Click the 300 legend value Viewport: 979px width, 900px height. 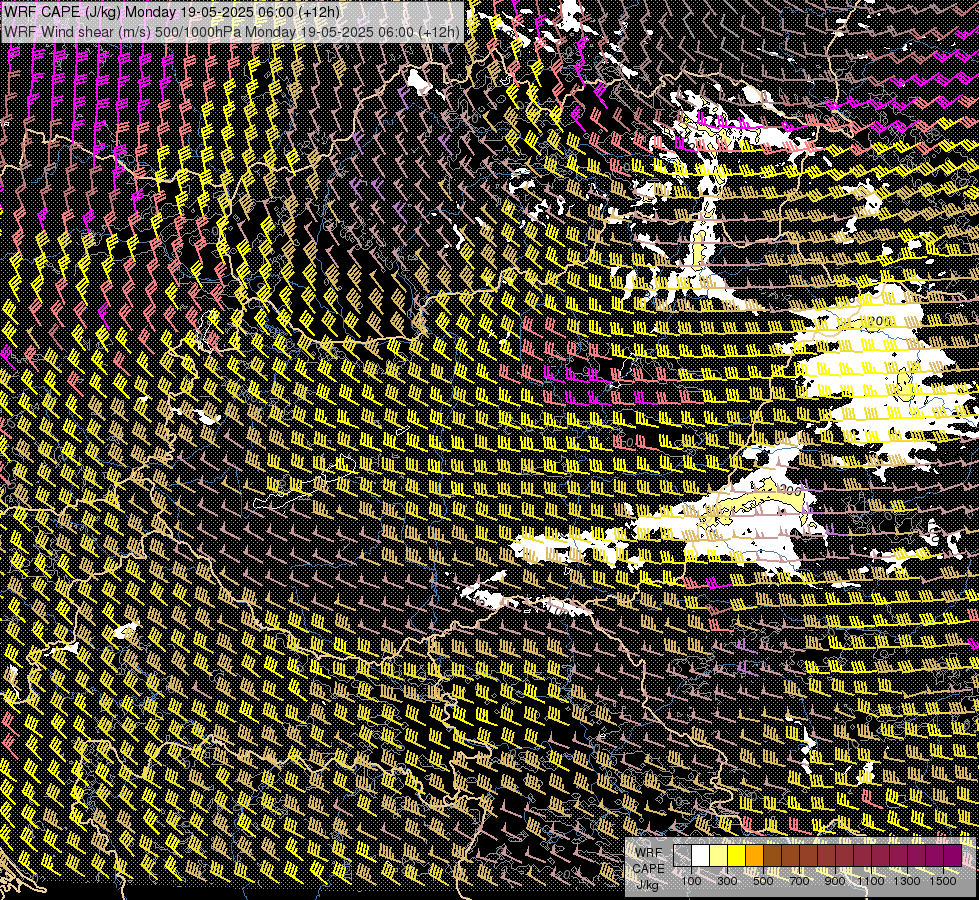(727, 881)
